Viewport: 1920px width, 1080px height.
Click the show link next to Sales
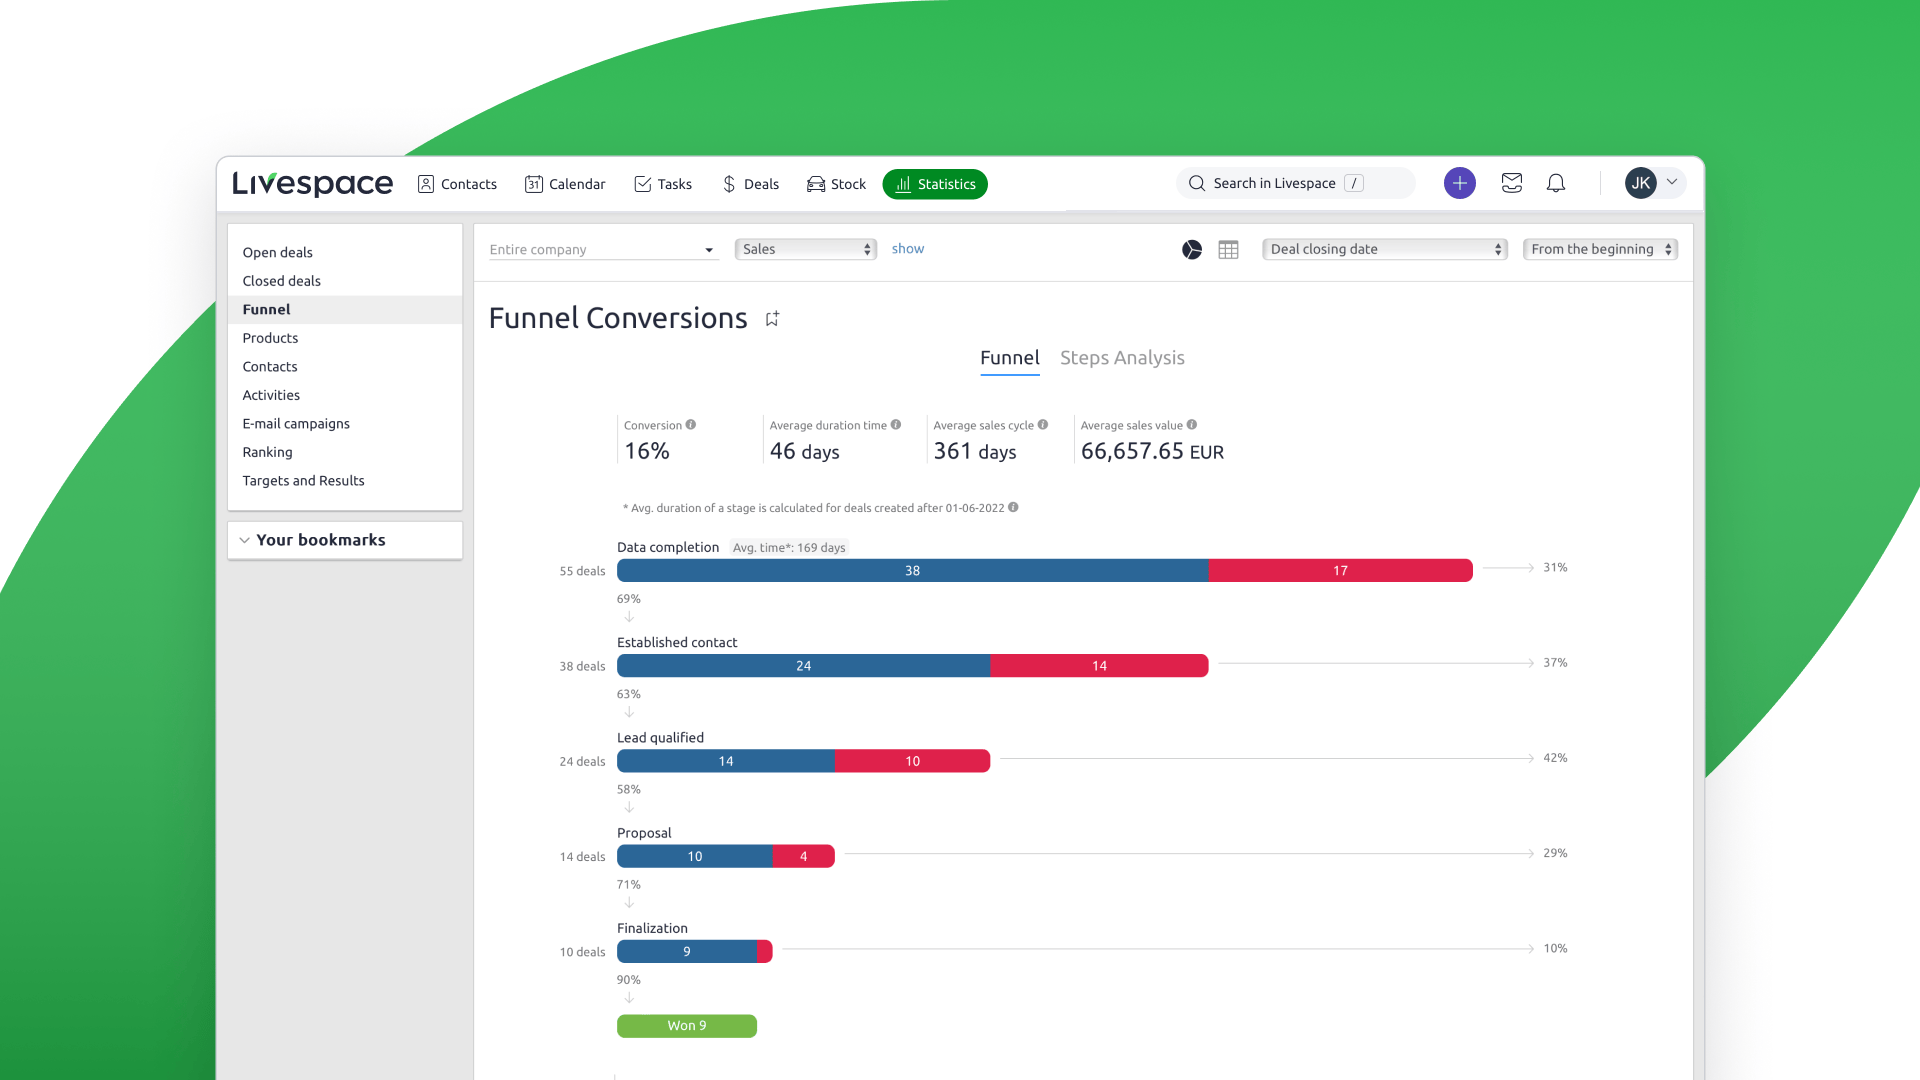click(908, 249)
